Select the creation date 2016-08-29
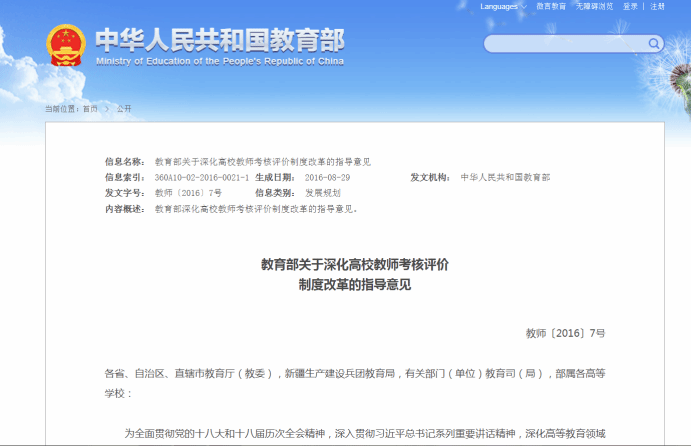This screenshot has height=446, width=692. click(327, 177)
